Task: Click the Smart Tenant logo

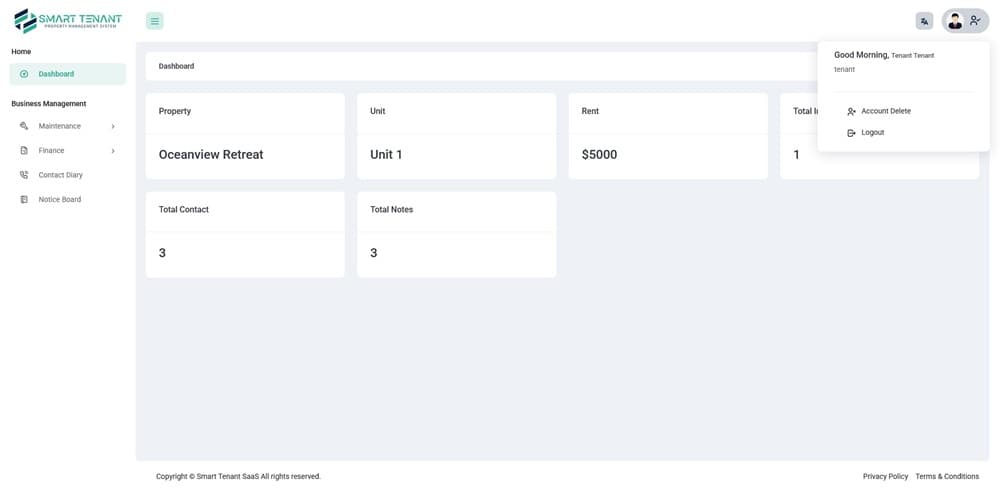Action: (x=68, y=20)
